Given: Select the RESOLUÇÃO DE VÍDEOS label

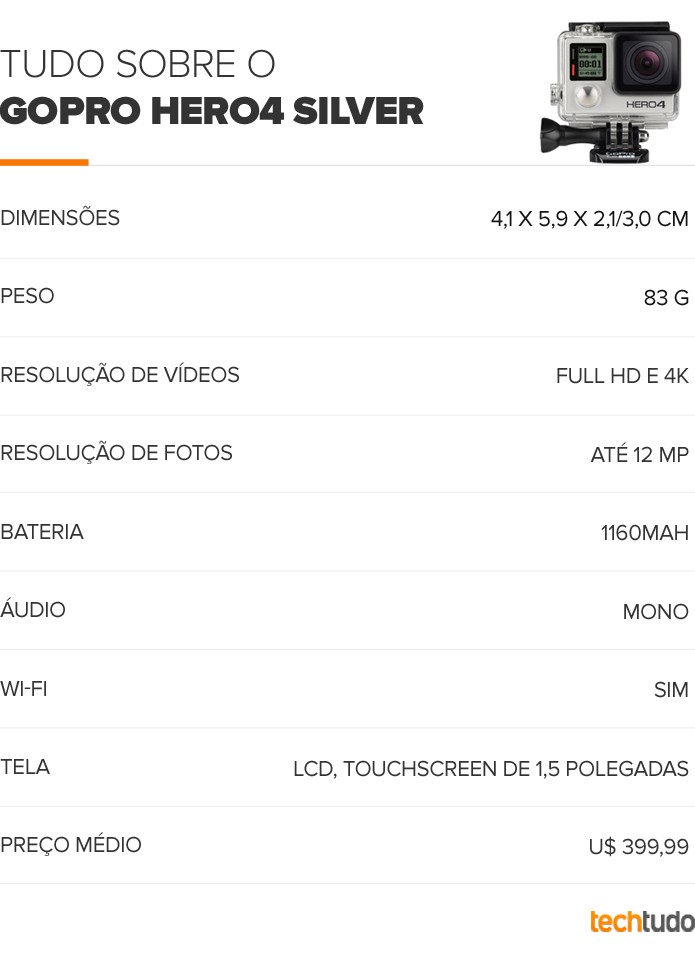Looking at the screenshot, I should 120,374.
